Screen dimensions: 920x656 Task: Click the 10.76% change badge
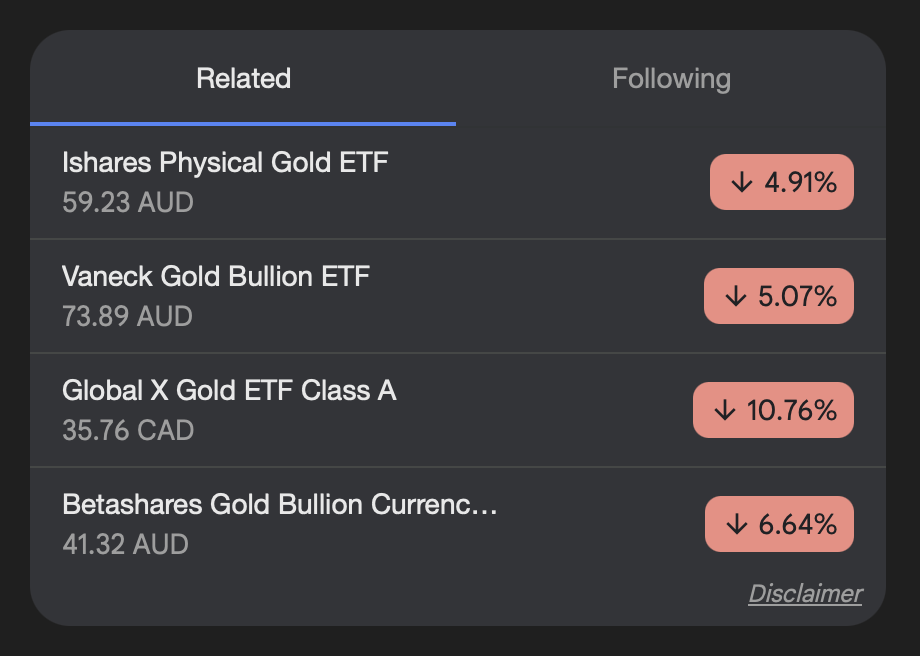click(x=773, y=411)
